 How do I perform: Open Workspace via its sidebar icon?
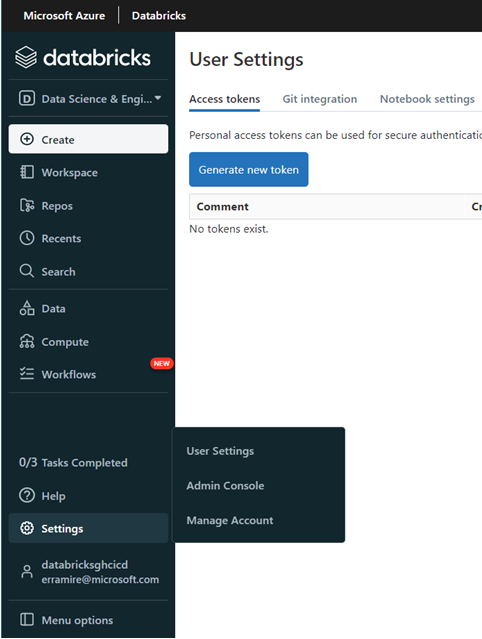click(x=27, y=172)
